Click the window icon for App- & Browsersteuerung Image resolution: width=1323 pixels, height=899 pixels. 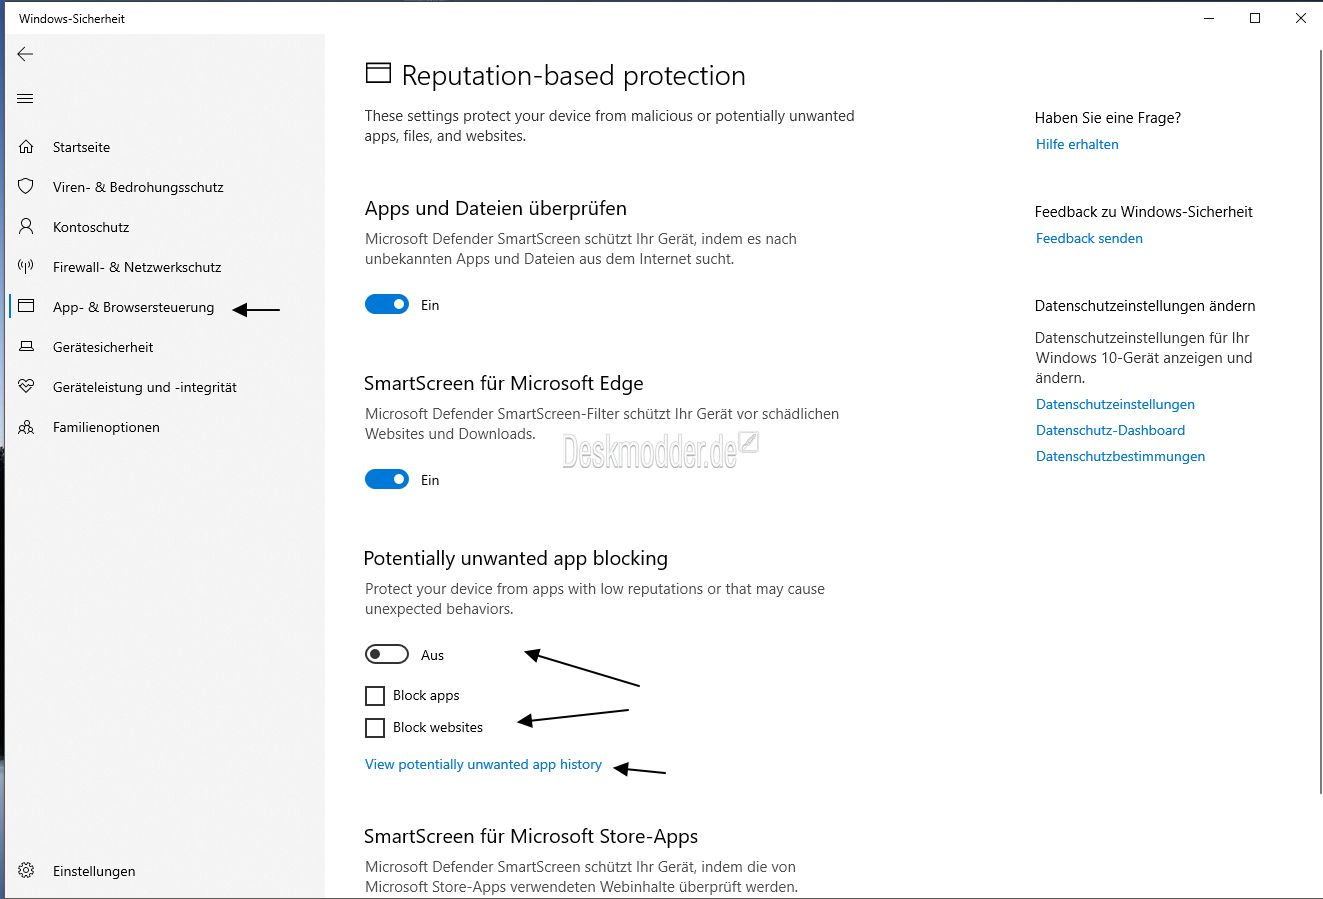[26, 307]
